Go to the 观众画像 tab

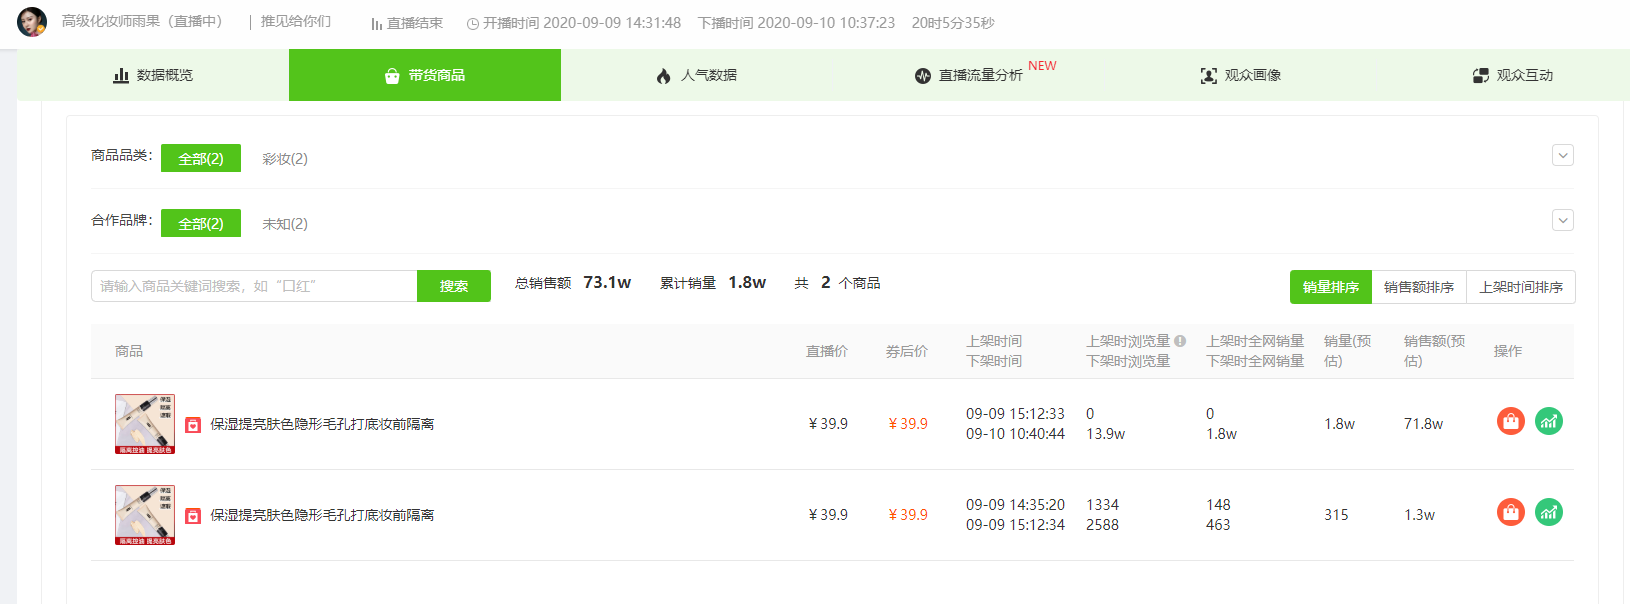tap(1241, 75)
